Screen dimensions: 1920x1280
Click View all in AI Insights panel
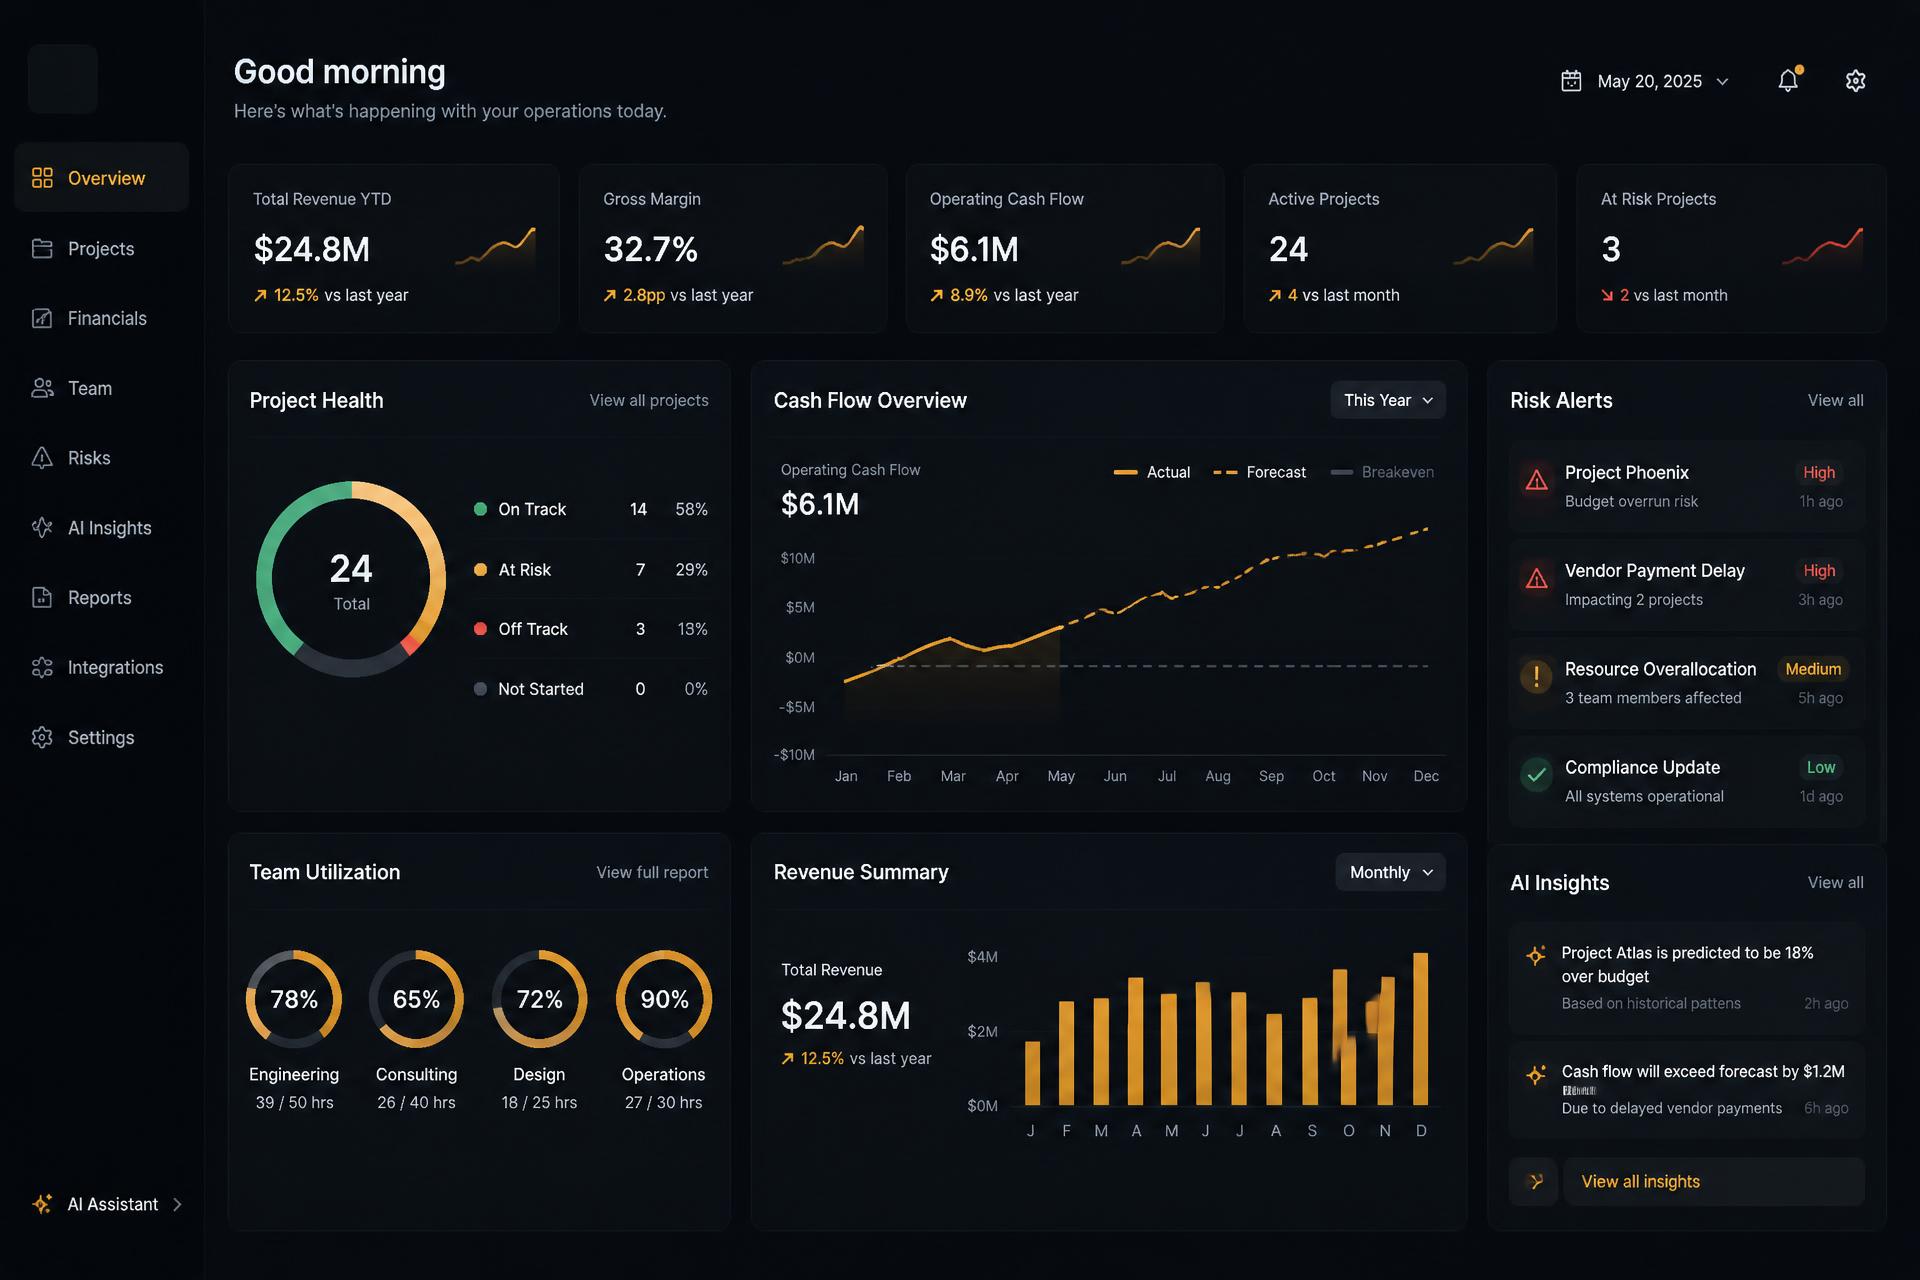click(x=1835, y=882)
